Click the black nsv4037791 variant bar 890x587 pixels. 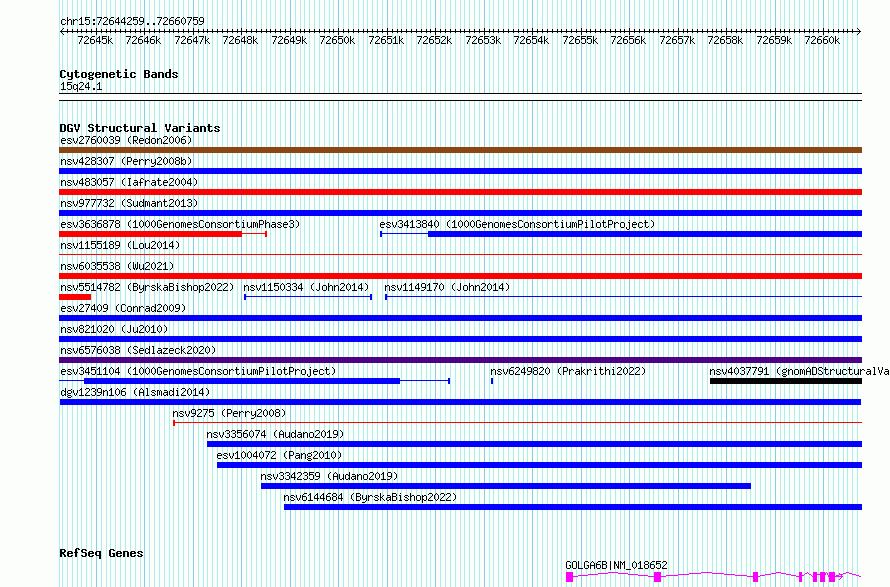(x=786, y=381)
